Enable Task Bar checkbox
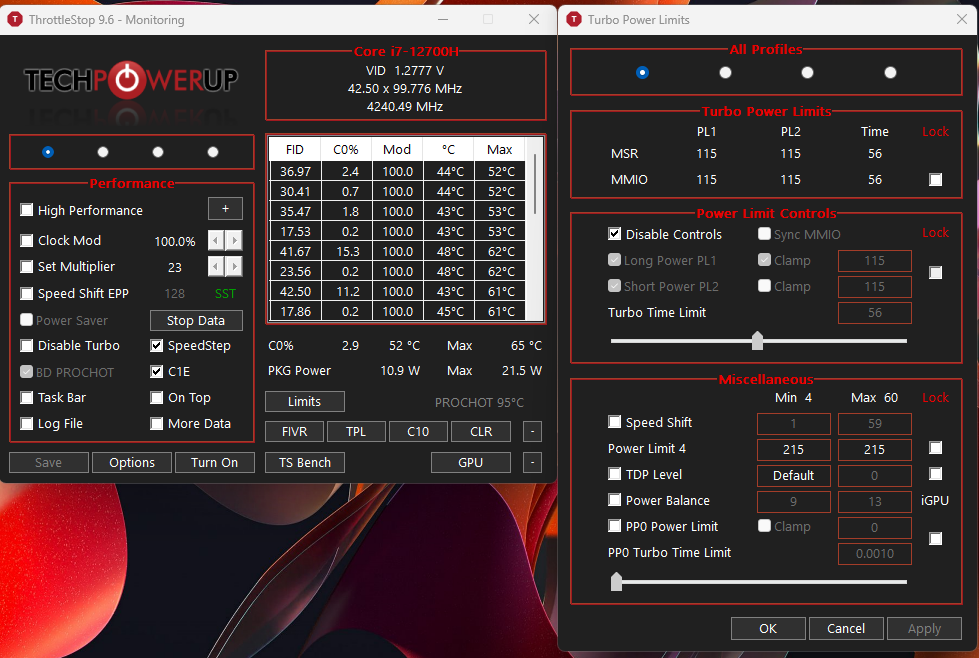979x658 pixels. click(26, 398)
